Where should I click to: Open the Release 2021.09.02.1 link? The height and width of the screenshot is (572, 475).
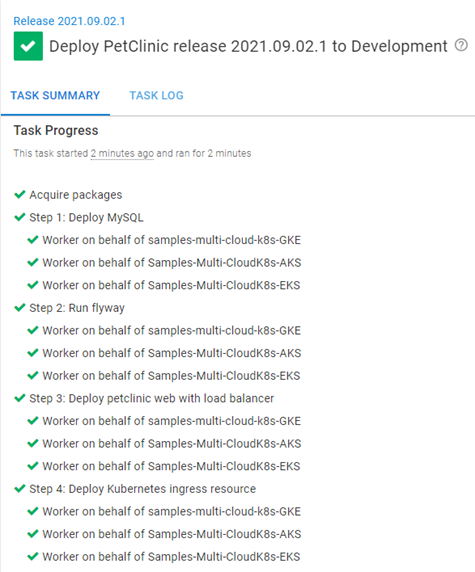[69, 21]
